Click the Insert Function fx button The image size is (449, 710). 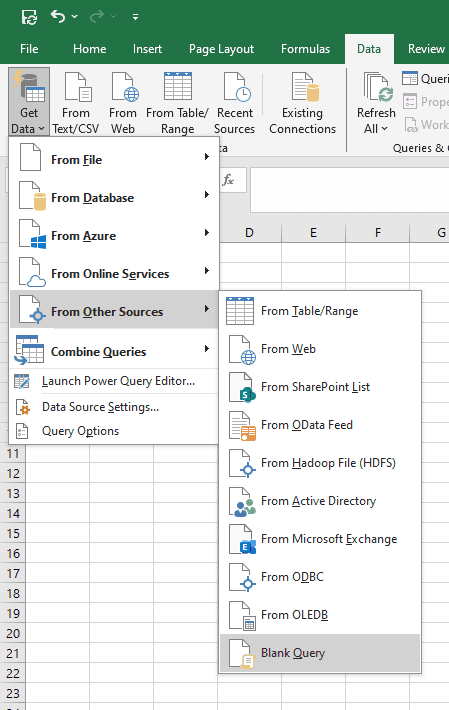[x=228, y=180]
